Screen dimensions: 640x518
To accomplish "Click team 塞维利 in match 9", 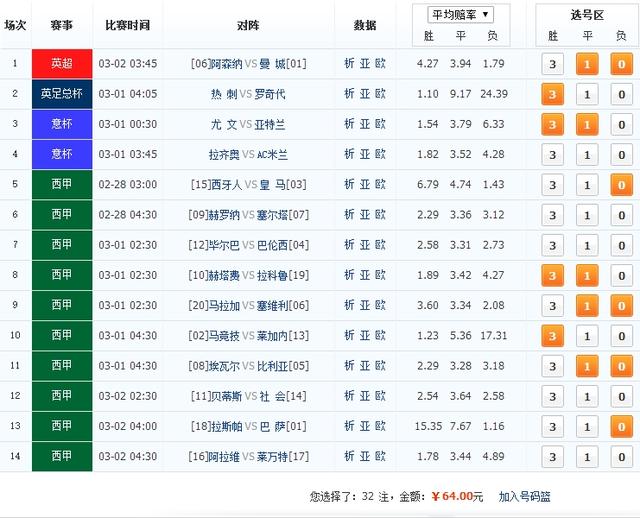I will 272,306.
